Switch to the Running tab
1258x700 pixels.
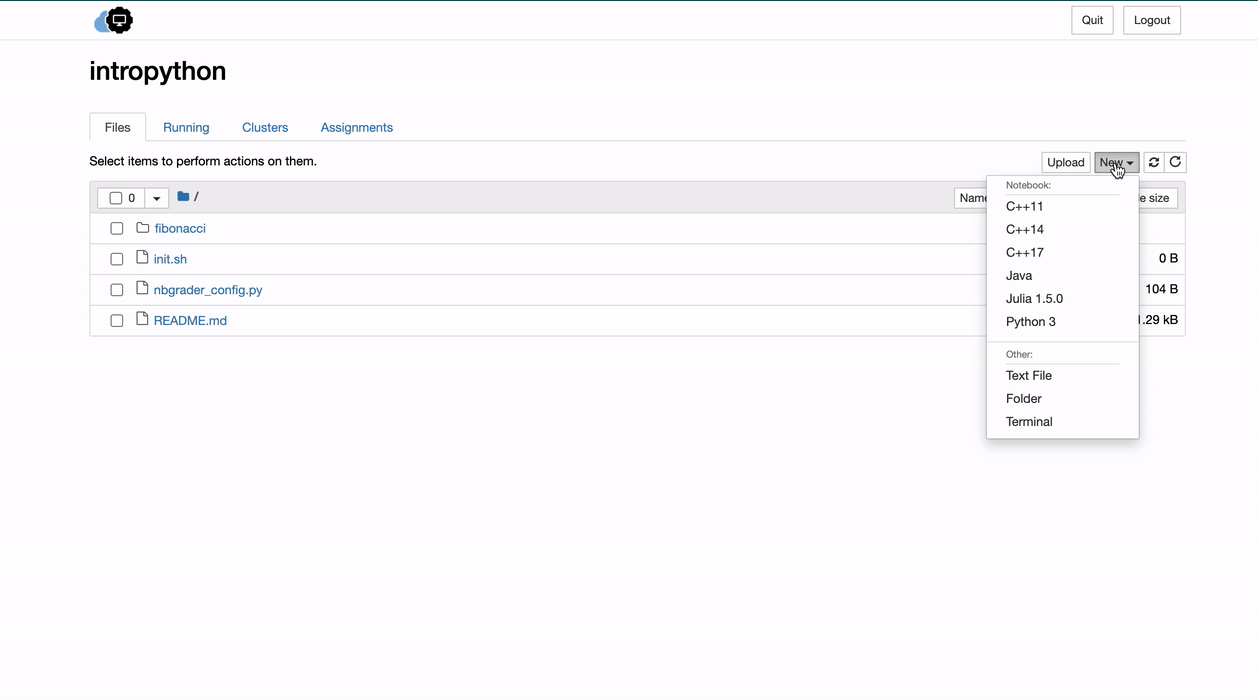[186, 127]
